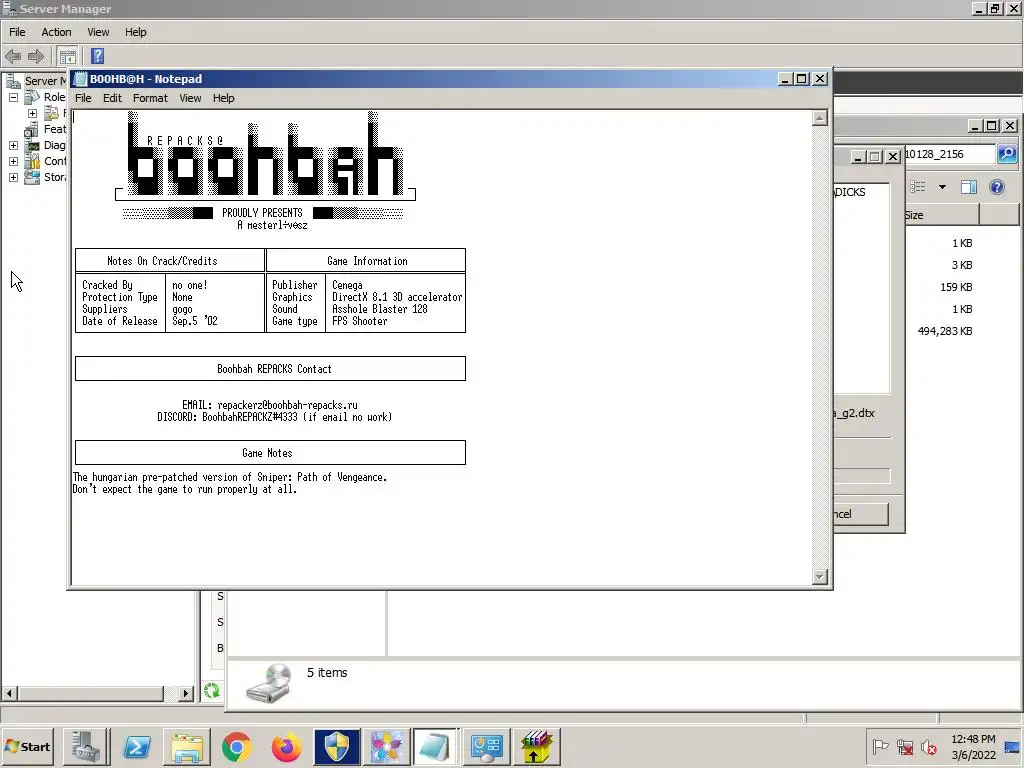
Task: Open the view options dropdown arrow in Explorer
Action: click(x=942, y=187)
